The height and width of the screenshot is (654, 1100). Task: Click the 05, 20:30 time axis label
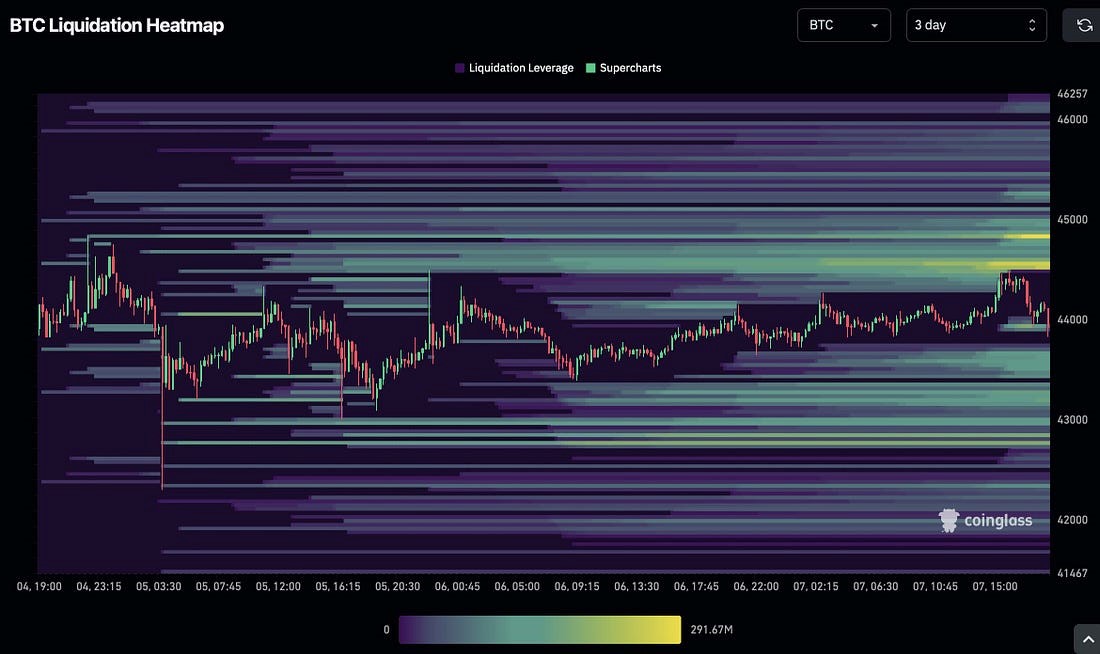point(398,587)
